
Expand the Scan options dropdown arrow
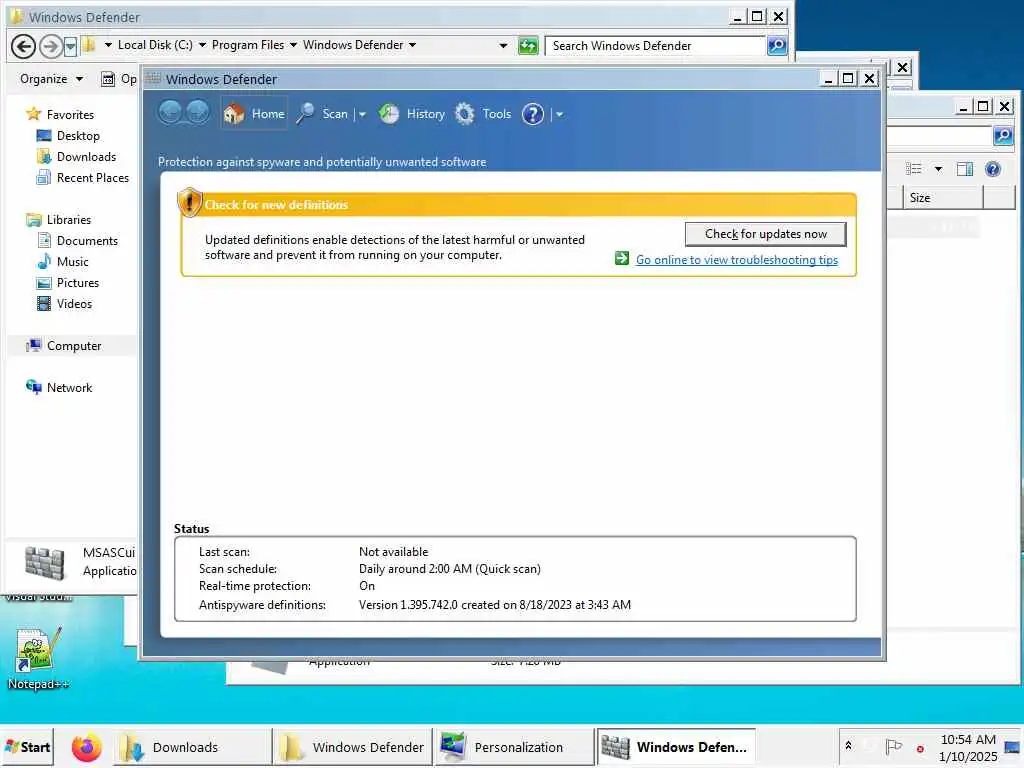(x=362, y=114)
